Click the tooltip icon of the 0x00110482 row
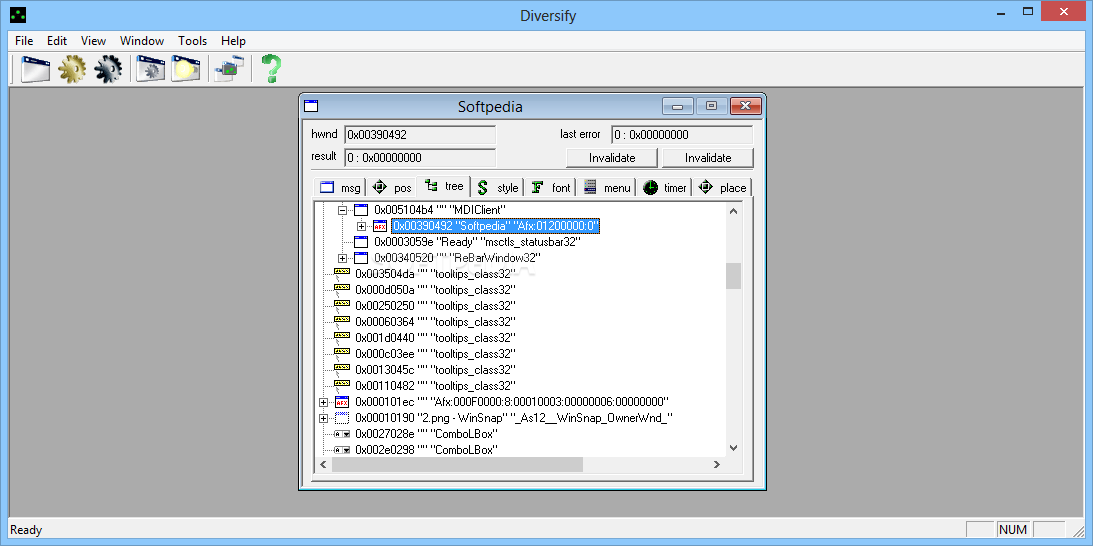 (342, 386)
